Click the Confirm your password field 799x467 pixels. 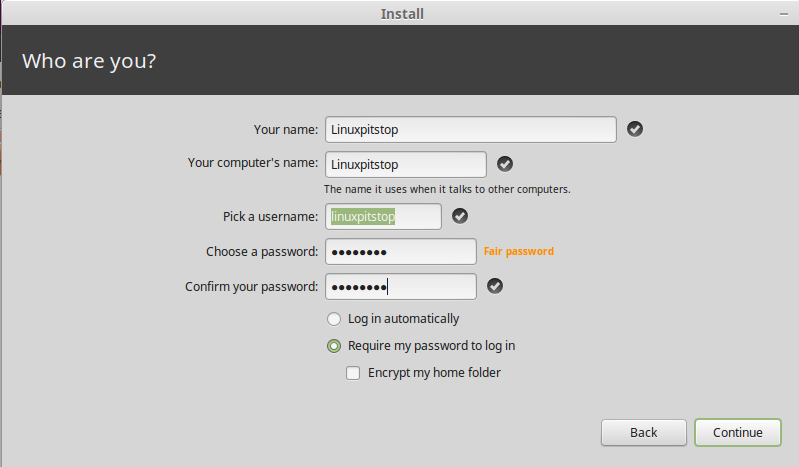click(x=401, y=287)
